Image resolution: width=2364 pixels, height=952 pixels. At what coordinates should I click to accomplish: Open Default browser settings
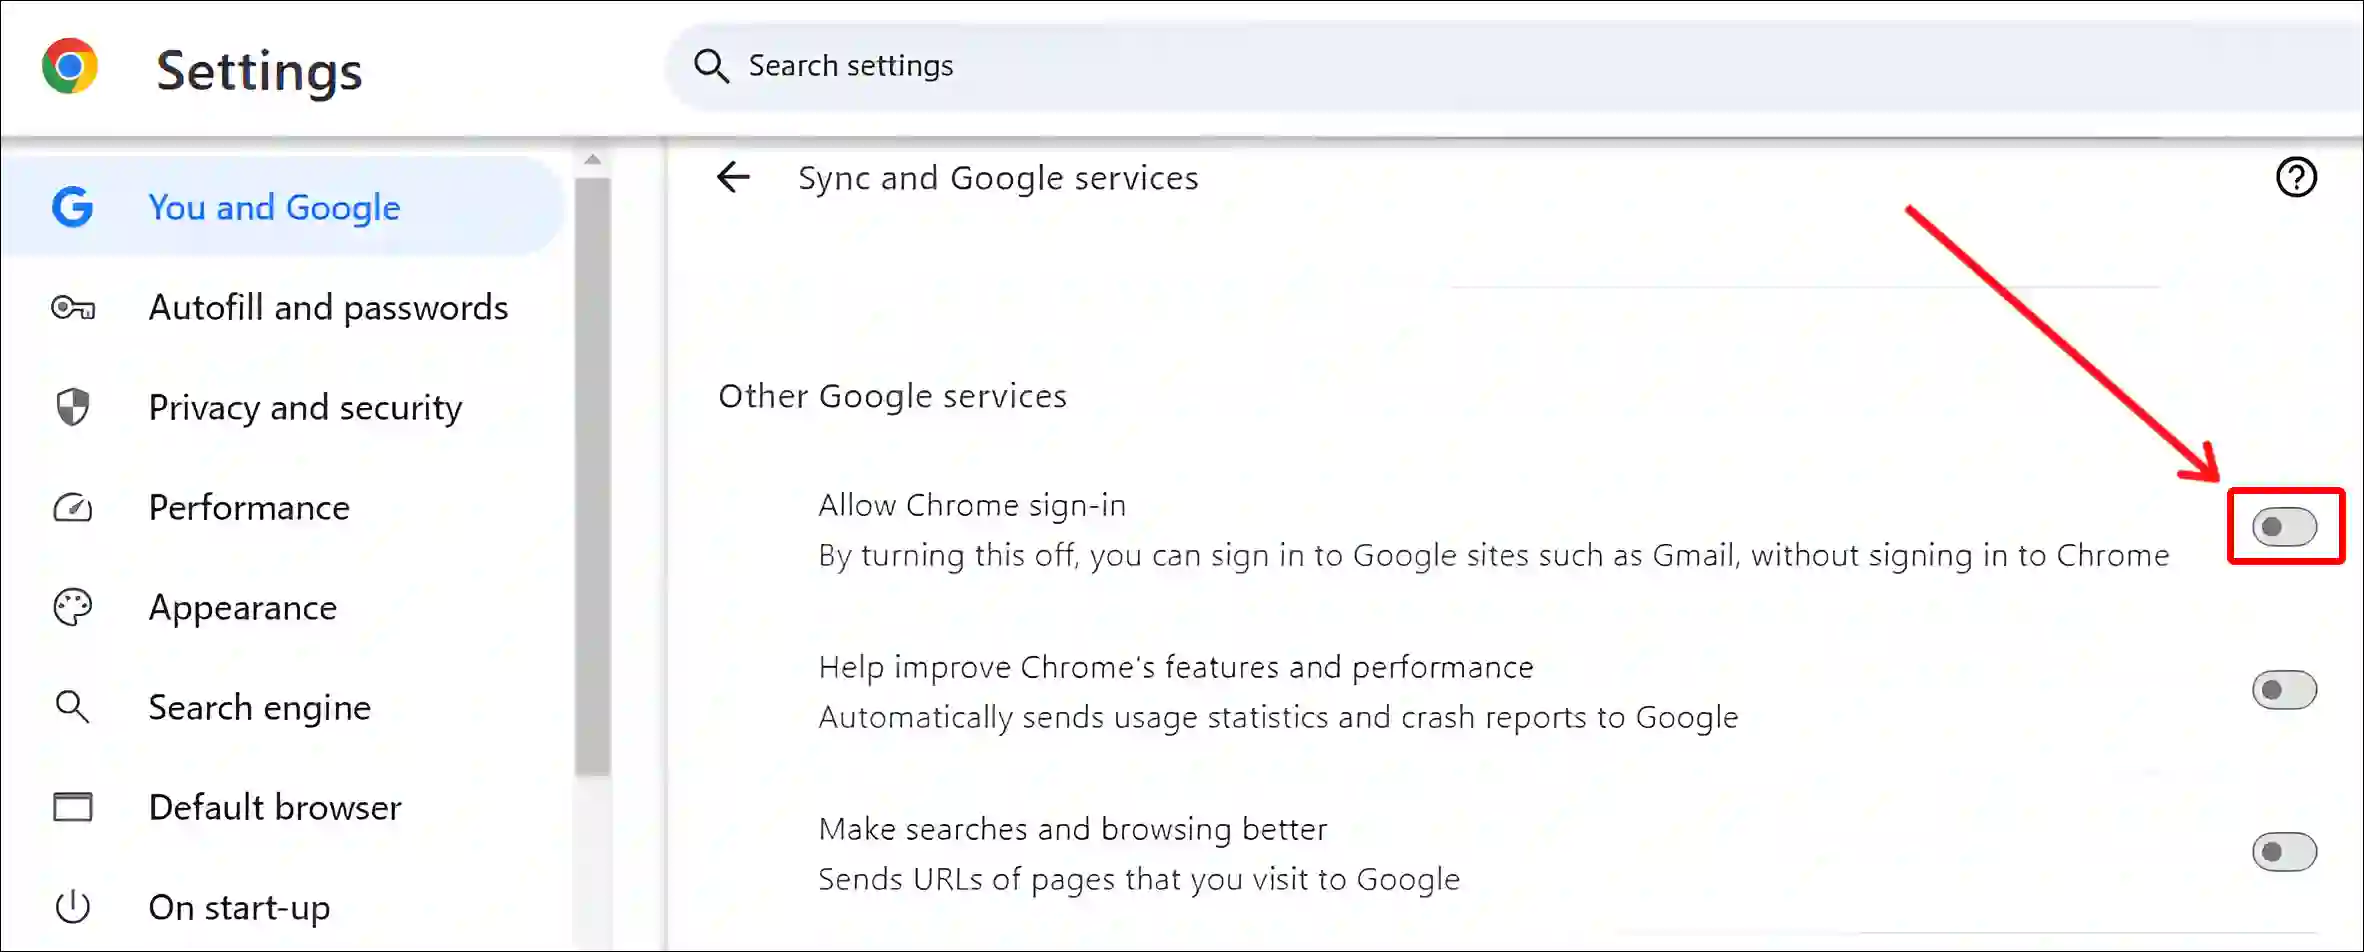tap(275, 808)
